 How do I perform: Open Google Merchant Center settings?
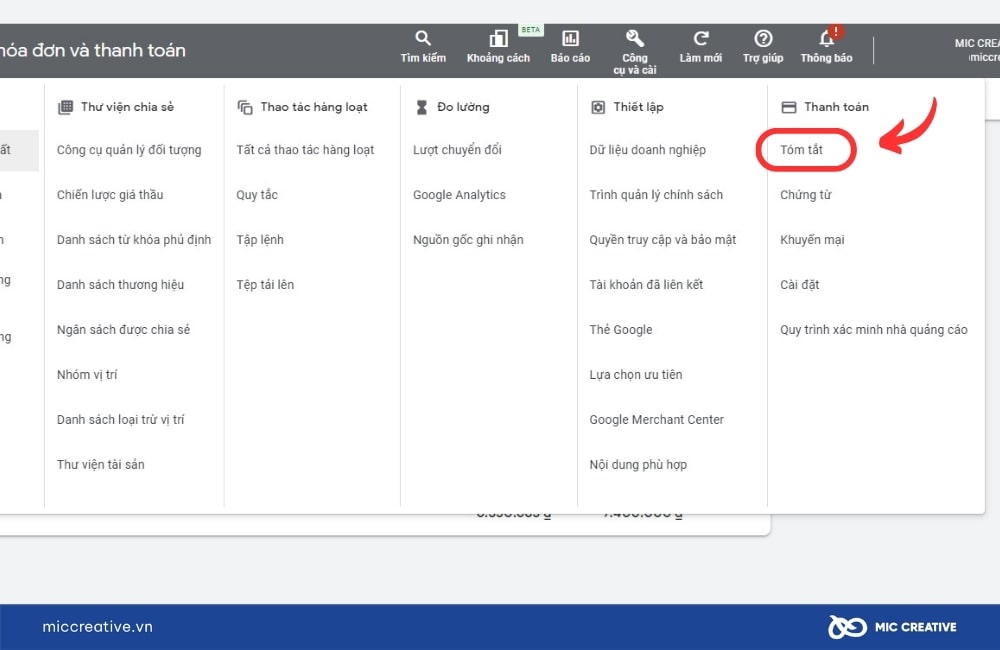tap(656, 420)
